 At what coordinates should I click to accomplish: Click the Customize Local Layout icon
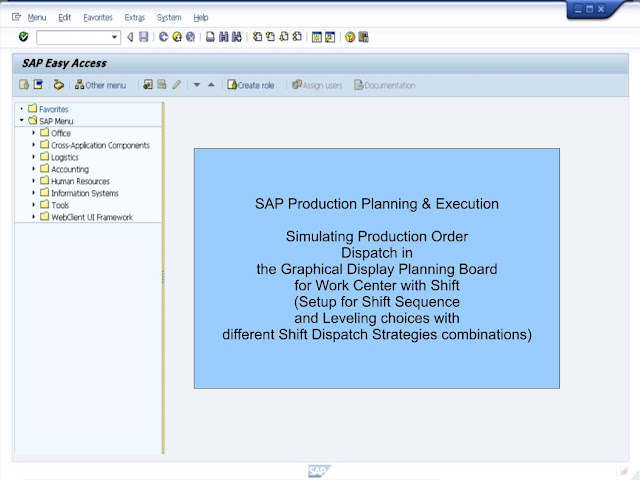coord(363,38)
